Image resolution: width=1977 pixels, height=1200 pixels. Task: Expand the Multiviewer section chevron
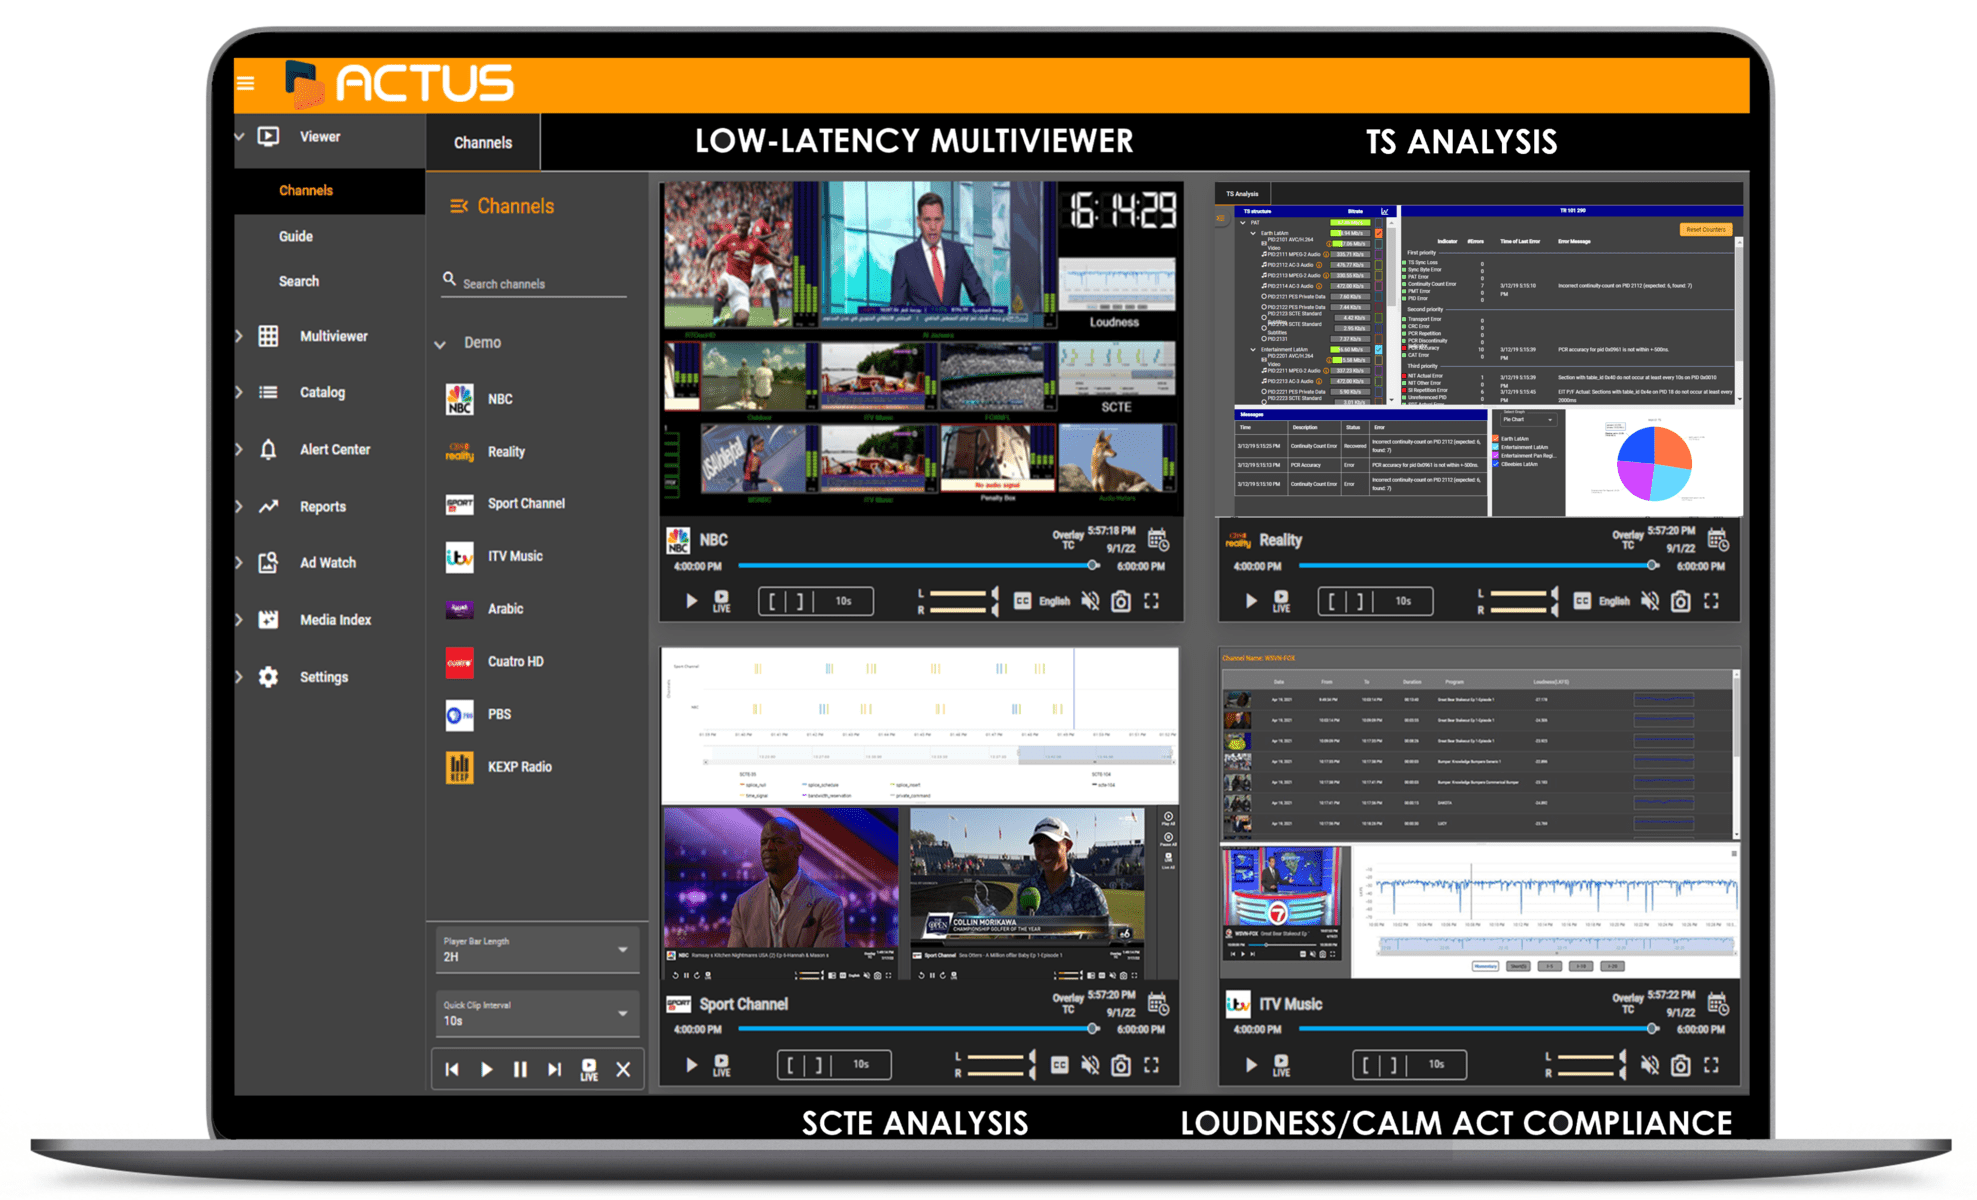240,336
